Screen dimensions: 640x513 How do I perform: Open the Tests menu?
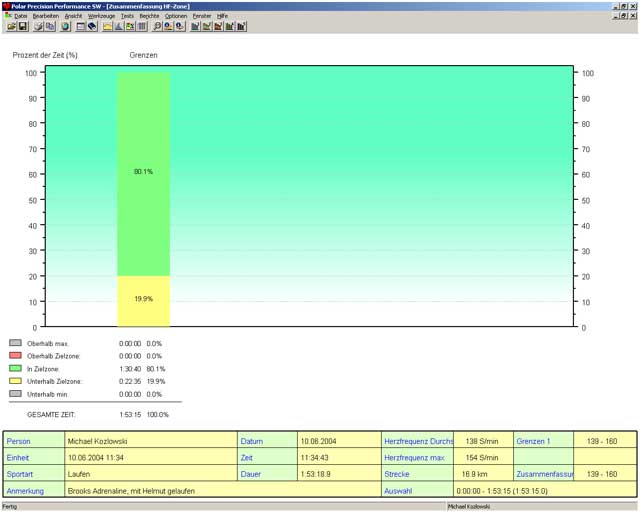pos(127,16)
